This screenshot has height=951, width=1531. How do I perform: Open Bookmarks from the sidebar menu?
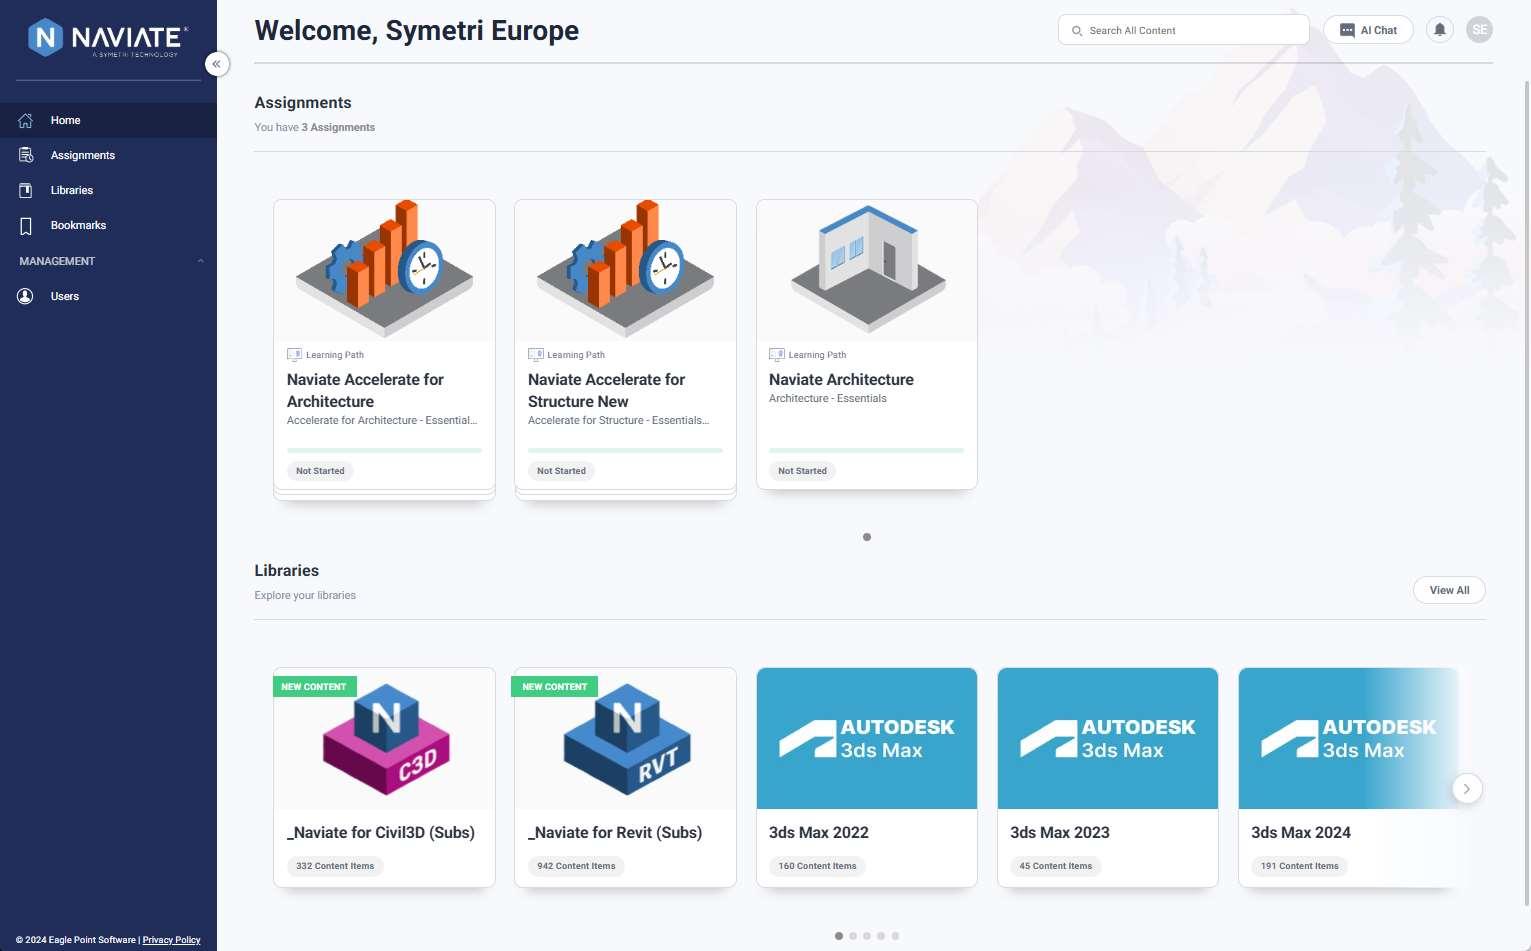click(108, 225)
